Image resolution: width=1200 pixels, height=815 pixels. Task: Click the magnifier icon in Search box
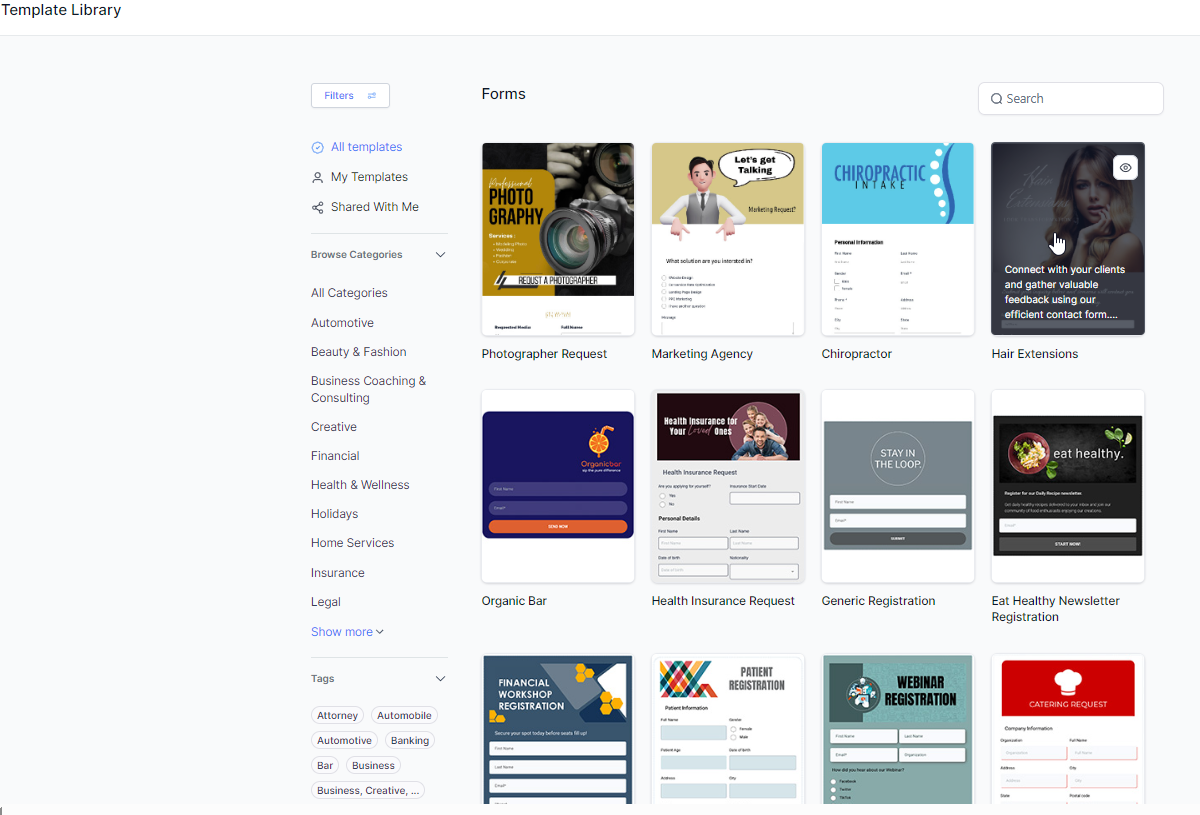[996, 99]
